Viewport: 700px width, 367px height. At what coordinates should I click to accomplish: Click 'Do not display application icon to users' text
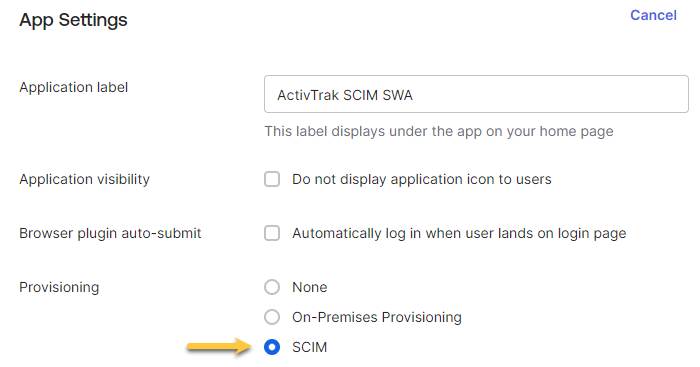pos(422,179)
